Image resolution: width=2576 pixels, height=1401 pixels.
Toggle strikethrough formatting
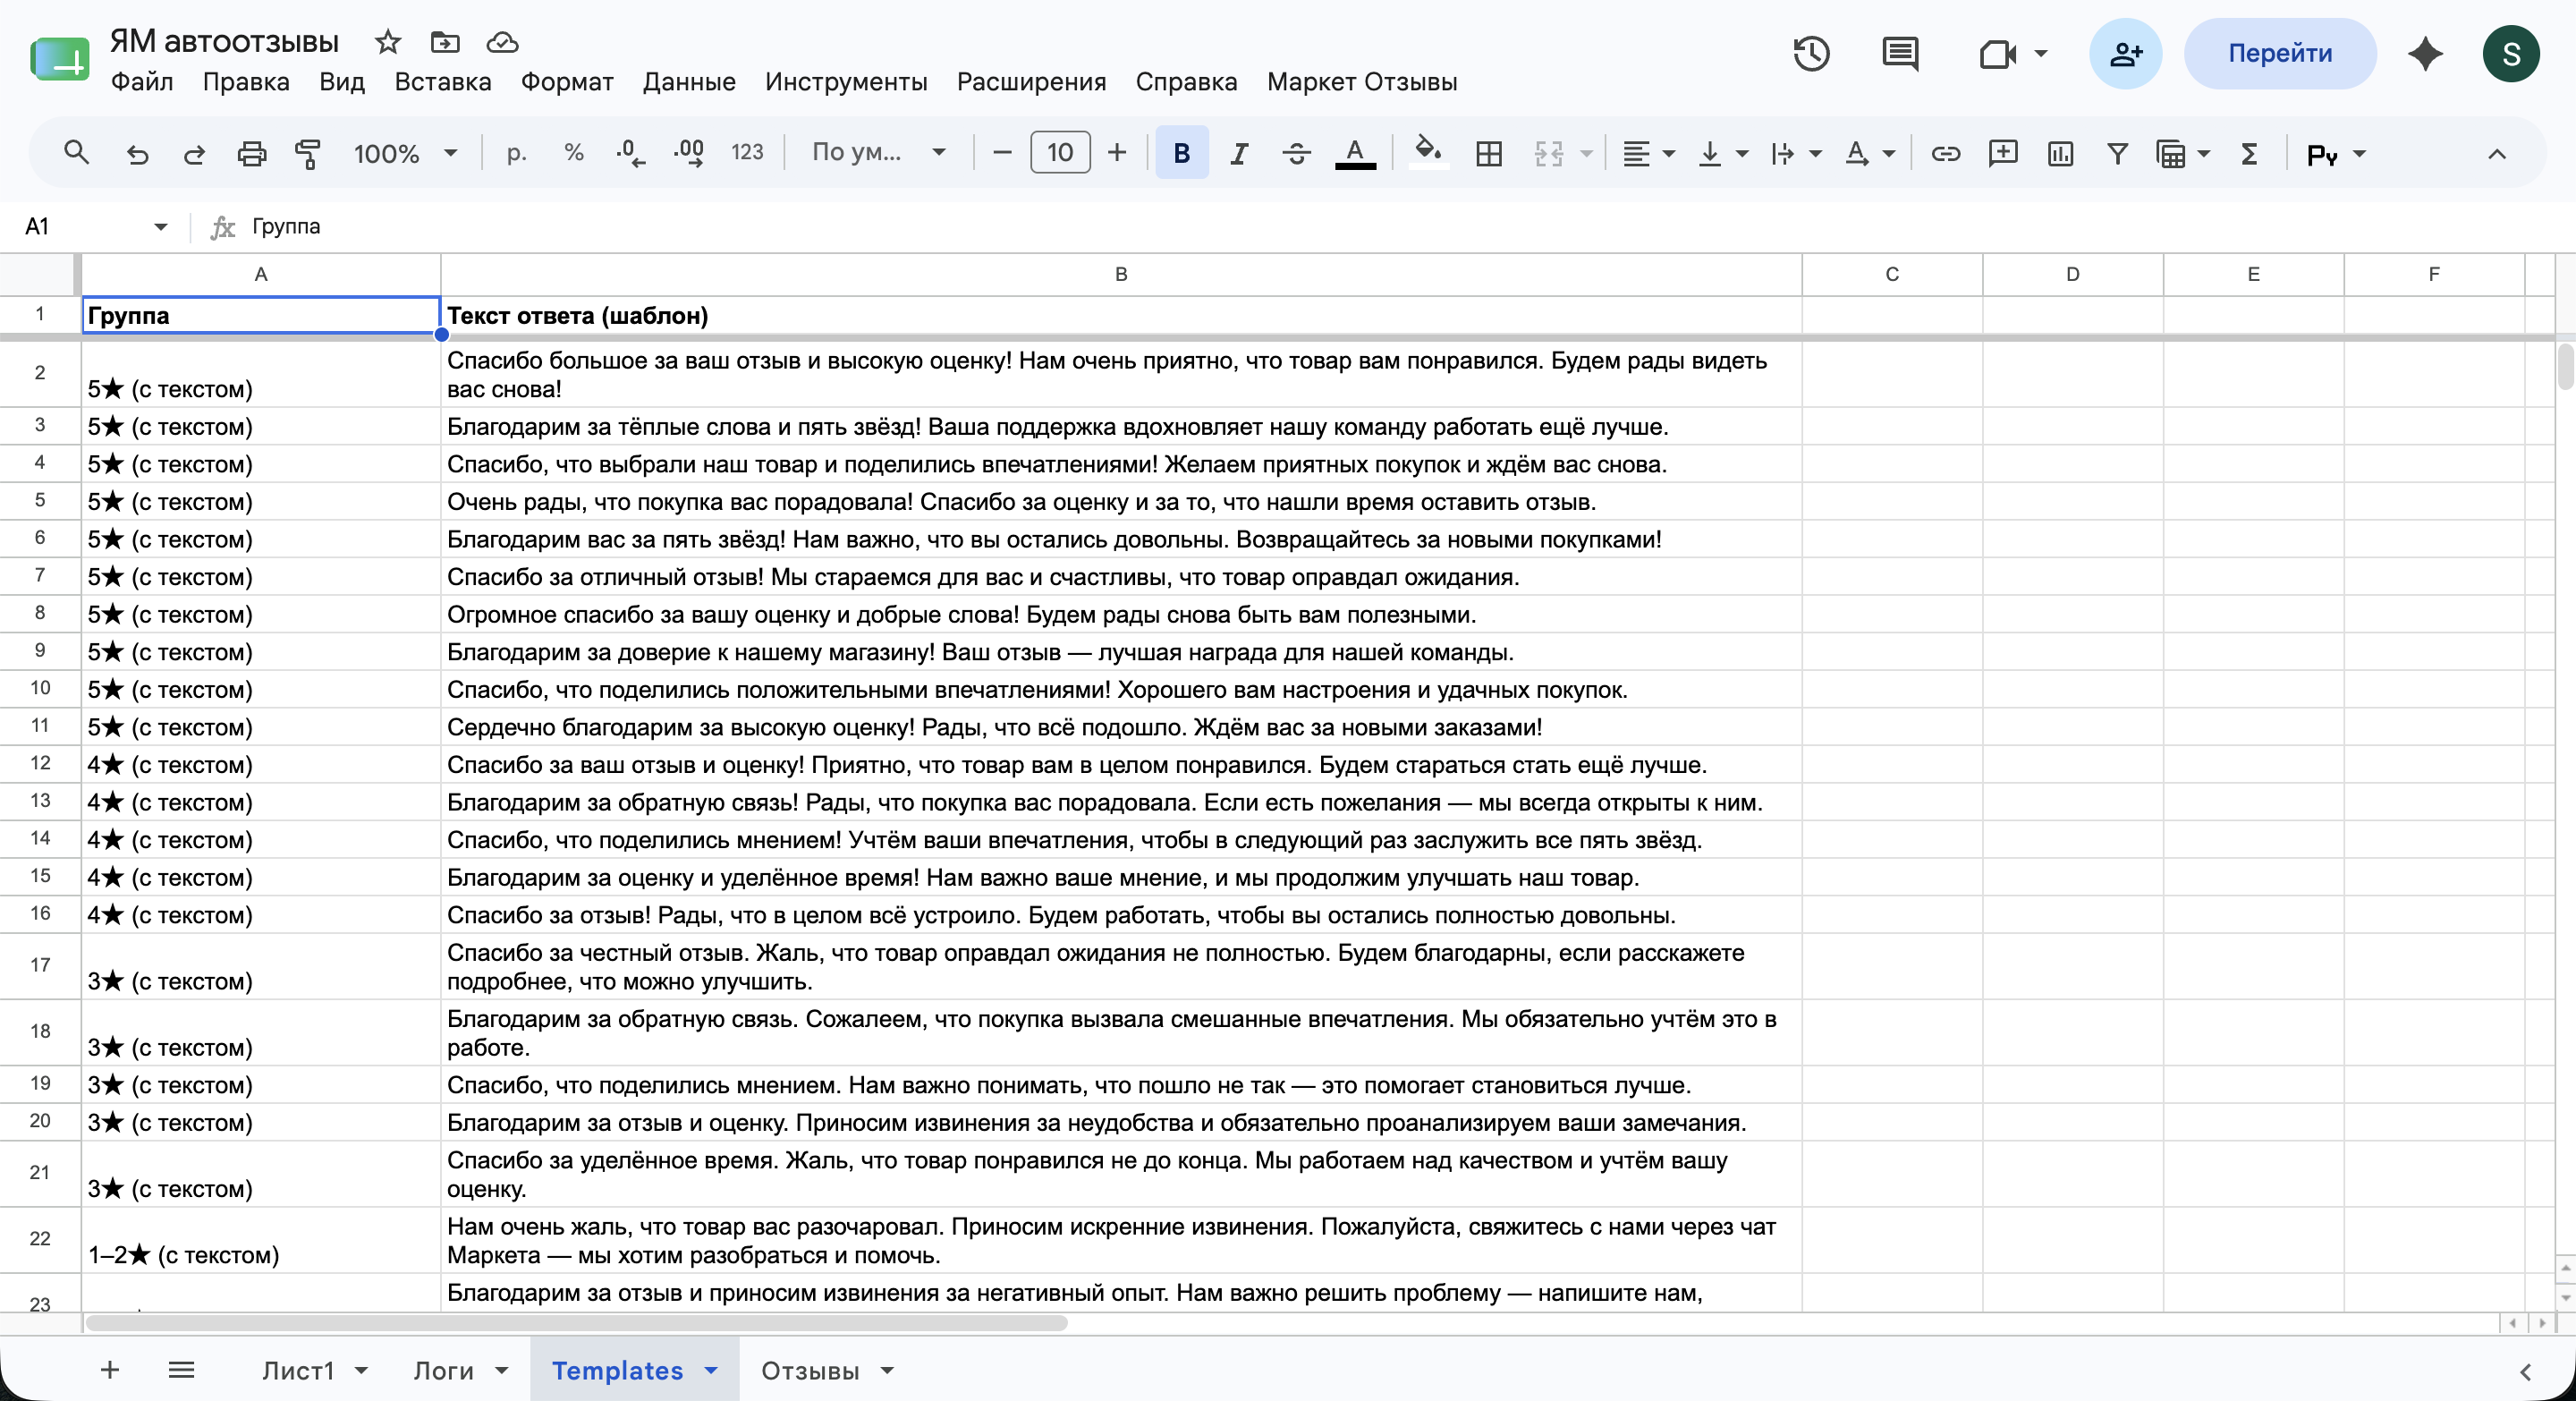(1296, 153)
